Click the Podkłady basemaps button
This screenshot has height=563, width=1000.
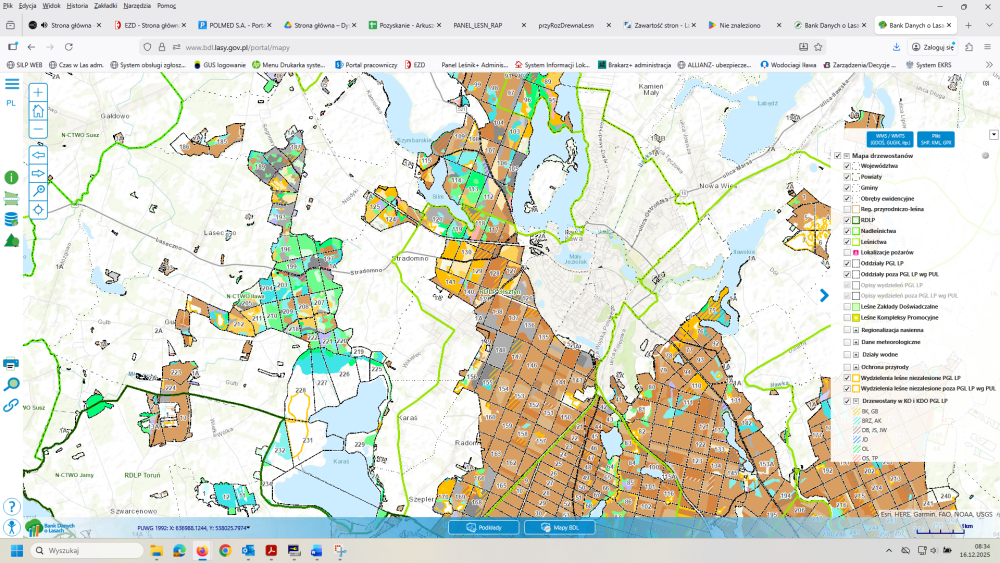483,527
